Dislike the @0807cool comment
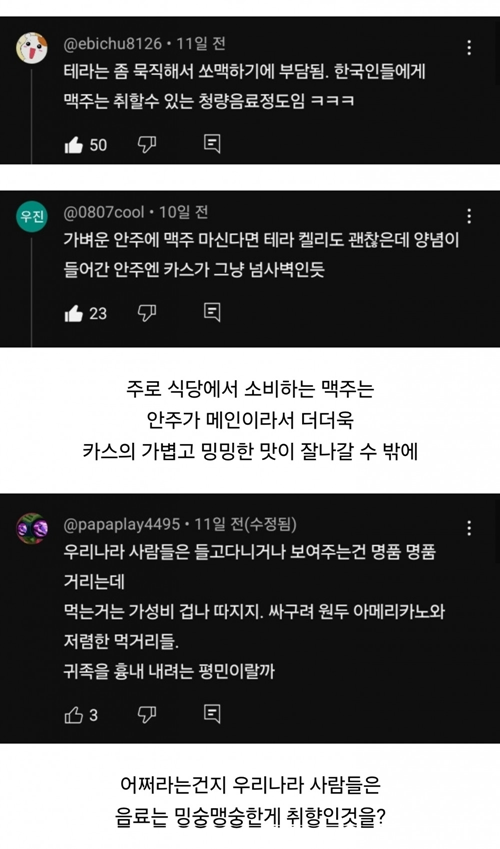The height and width of the screenshot is (849, 500). click(x=147, y=312)
